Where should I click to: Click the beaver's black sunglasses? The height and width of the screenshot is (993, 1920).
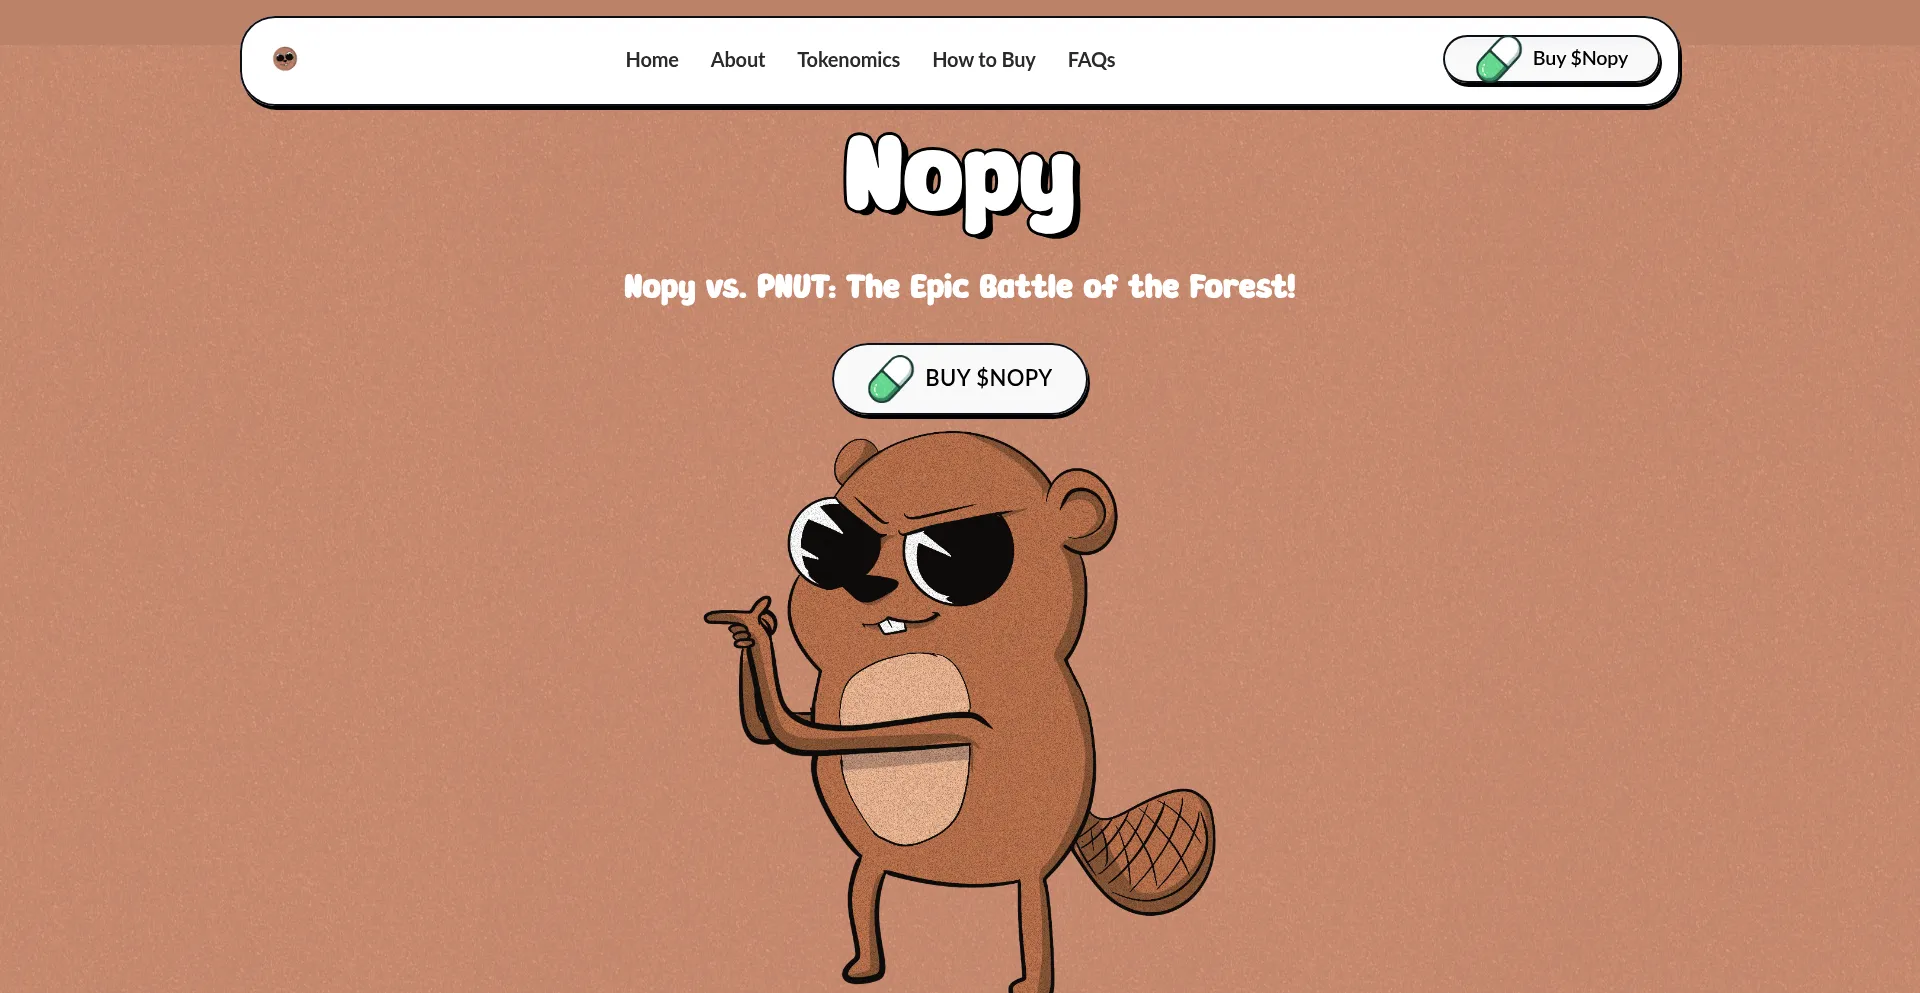[902, 551]
